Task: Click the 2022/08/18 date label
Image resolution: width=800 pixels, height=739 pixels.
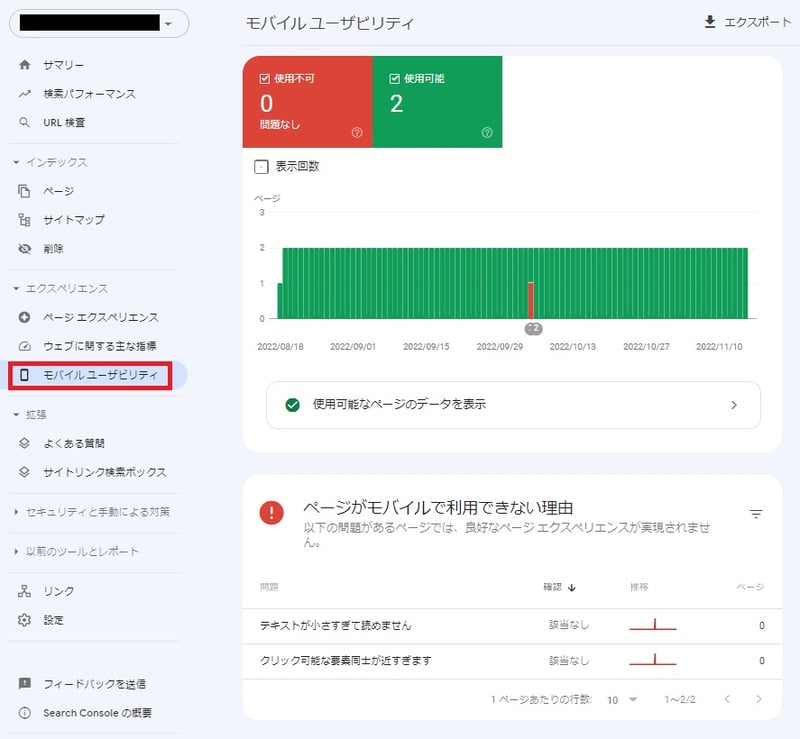Action: (x=280, y=347)
